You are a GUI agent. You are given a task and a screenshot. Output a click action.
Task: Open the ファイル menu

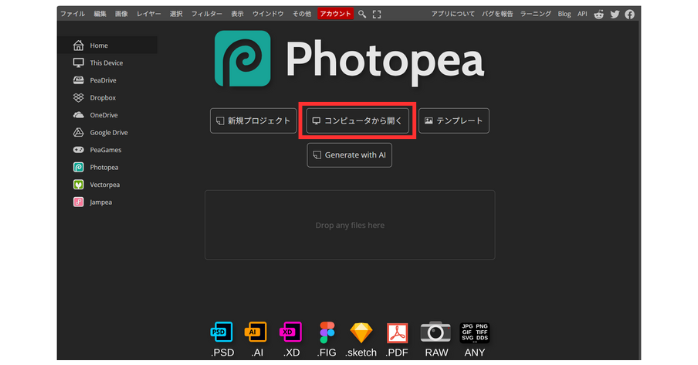pos(73,14)
